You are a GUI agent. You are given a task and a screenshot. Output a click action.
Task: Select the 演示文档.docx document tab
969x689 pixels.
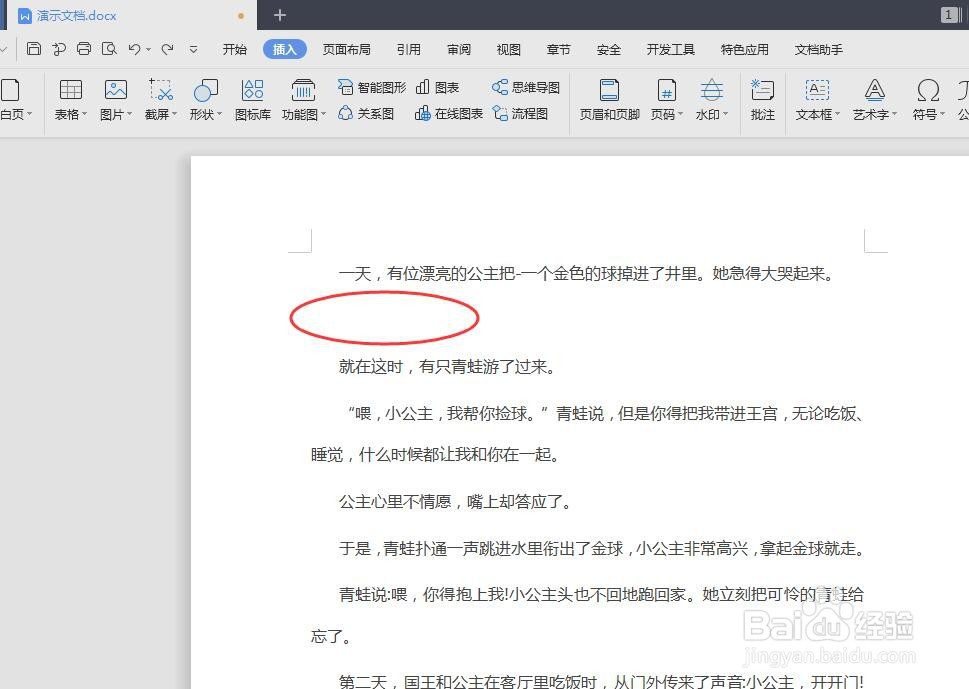point(130,15)
